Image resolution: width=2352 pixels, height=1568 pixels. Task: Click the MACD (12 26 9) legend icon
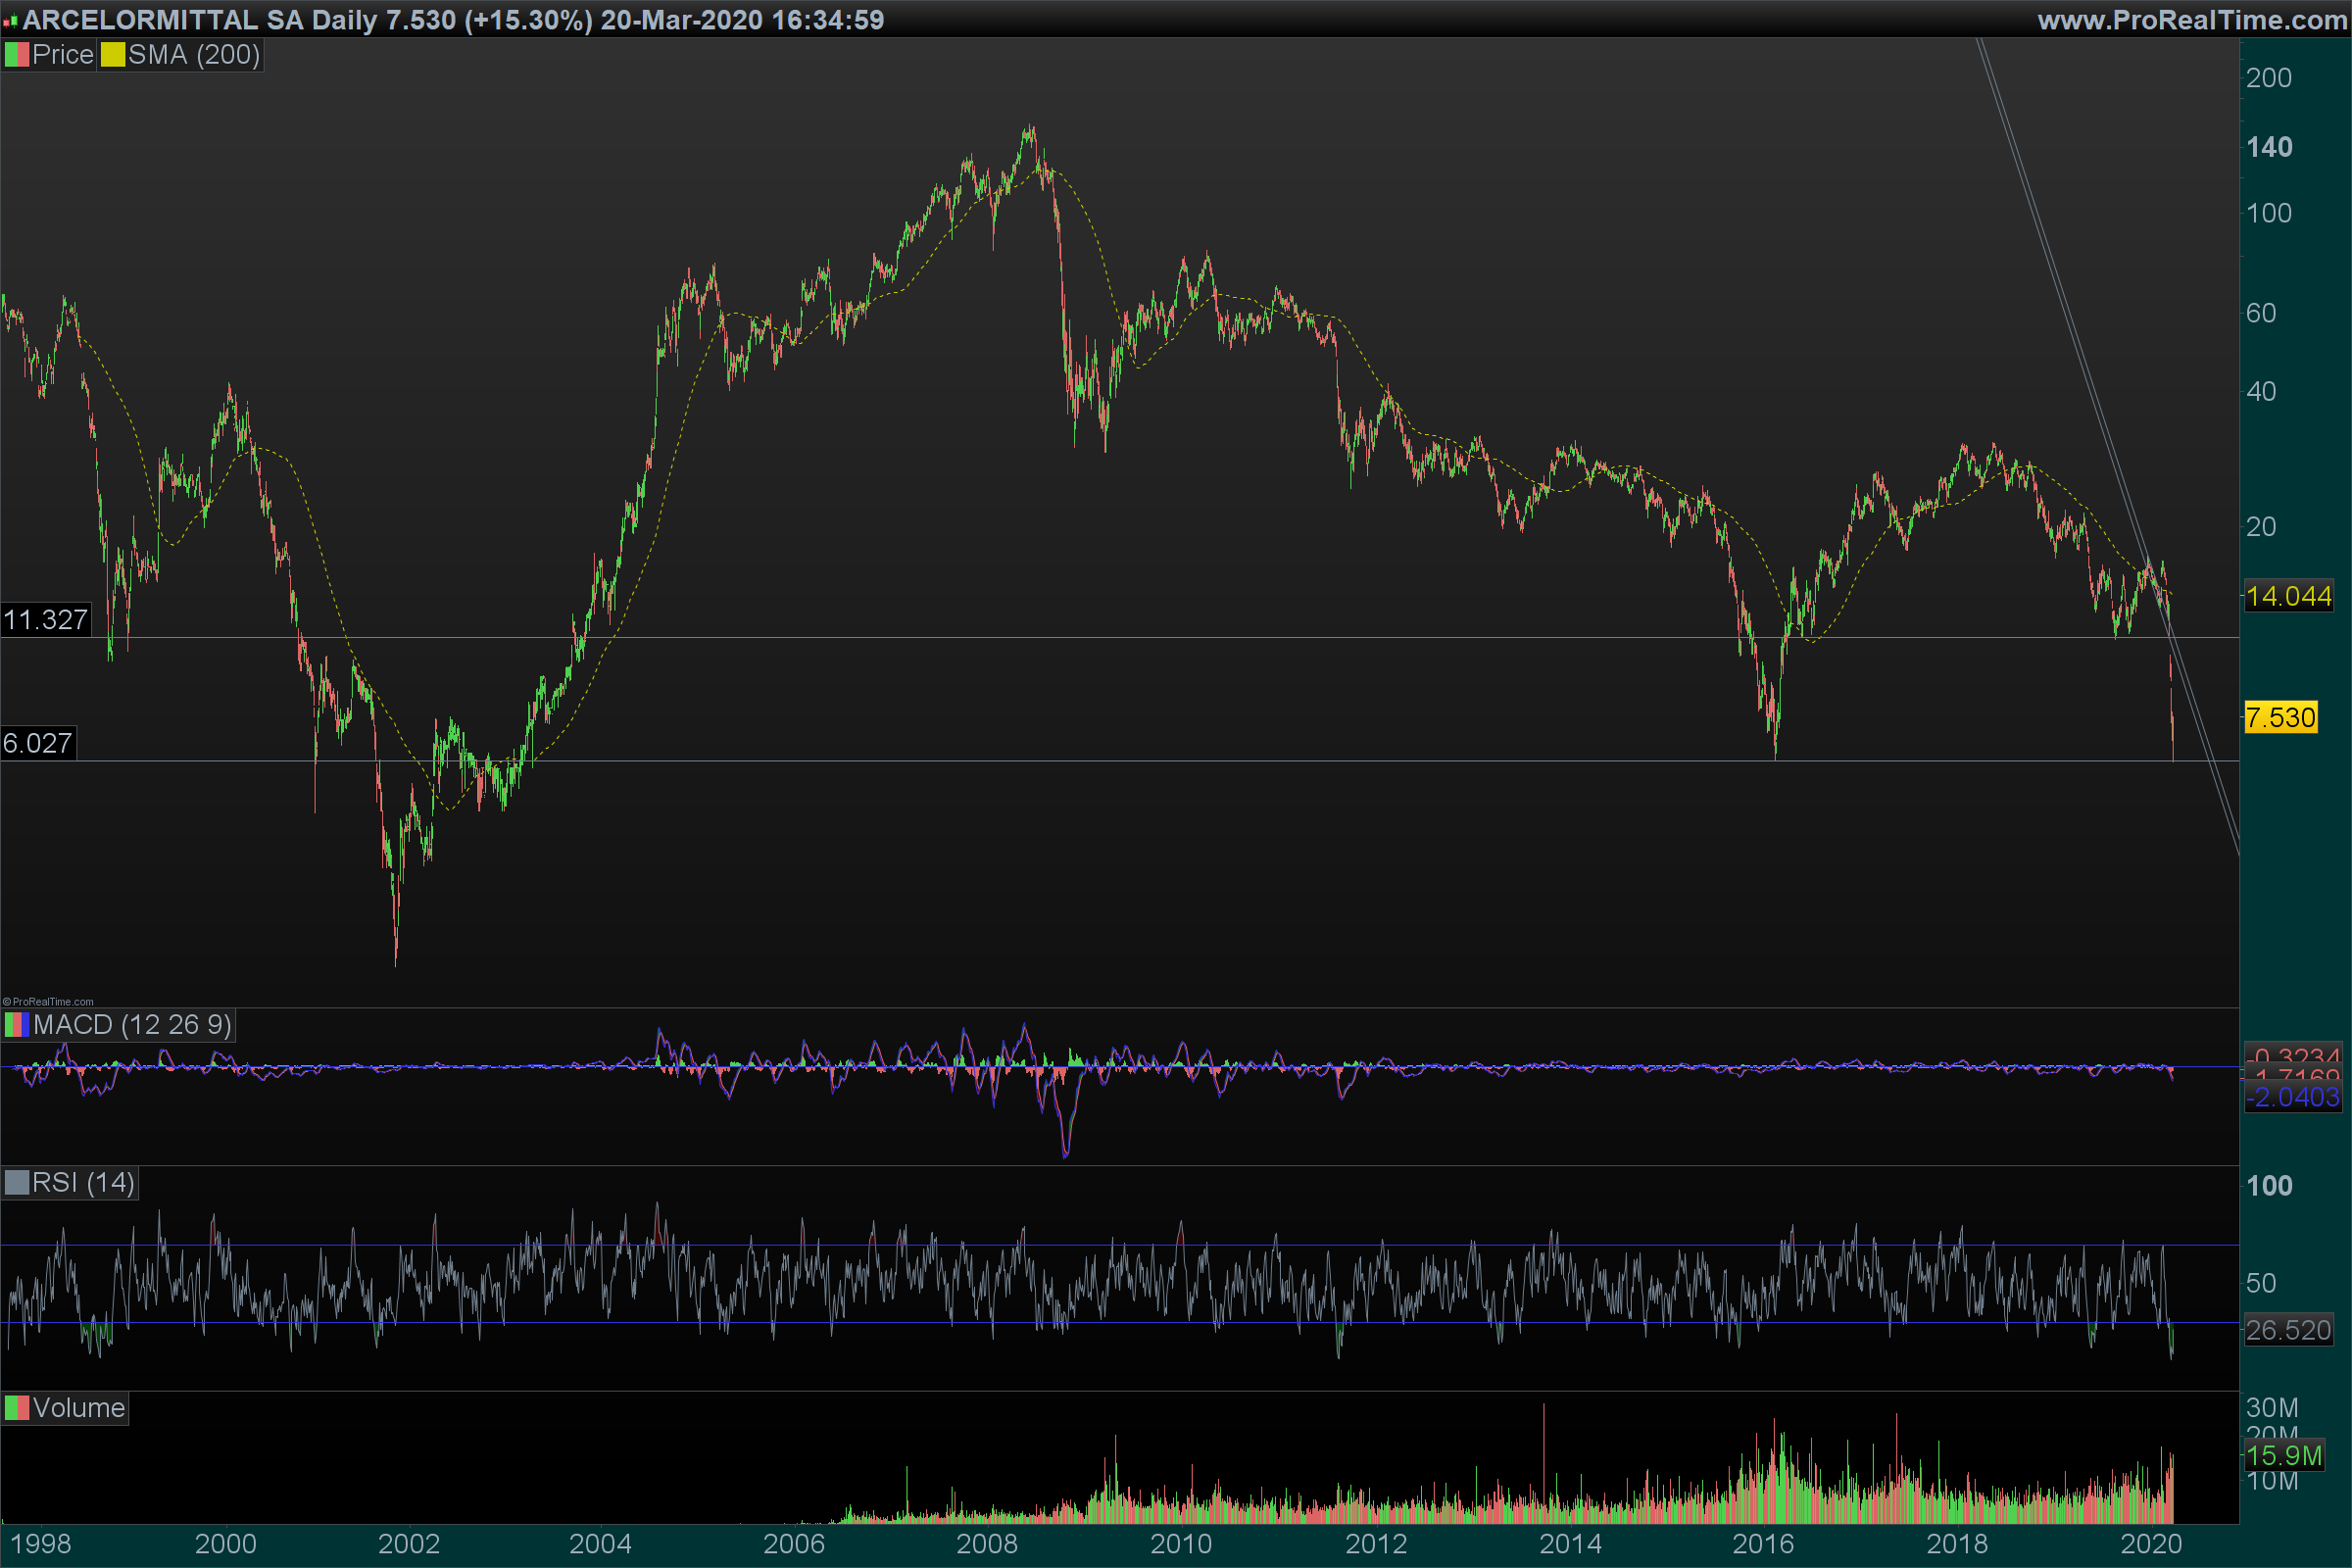coord(16,1025)
